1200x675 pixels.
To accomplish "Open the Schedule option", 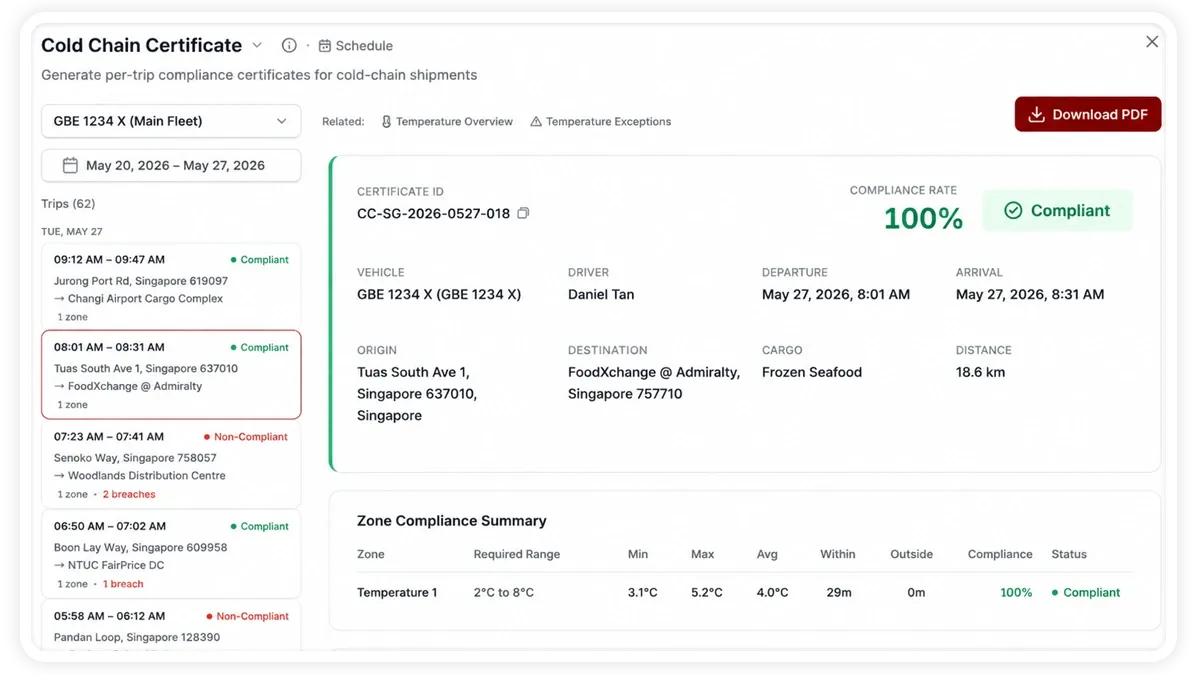I will point(355,45).
